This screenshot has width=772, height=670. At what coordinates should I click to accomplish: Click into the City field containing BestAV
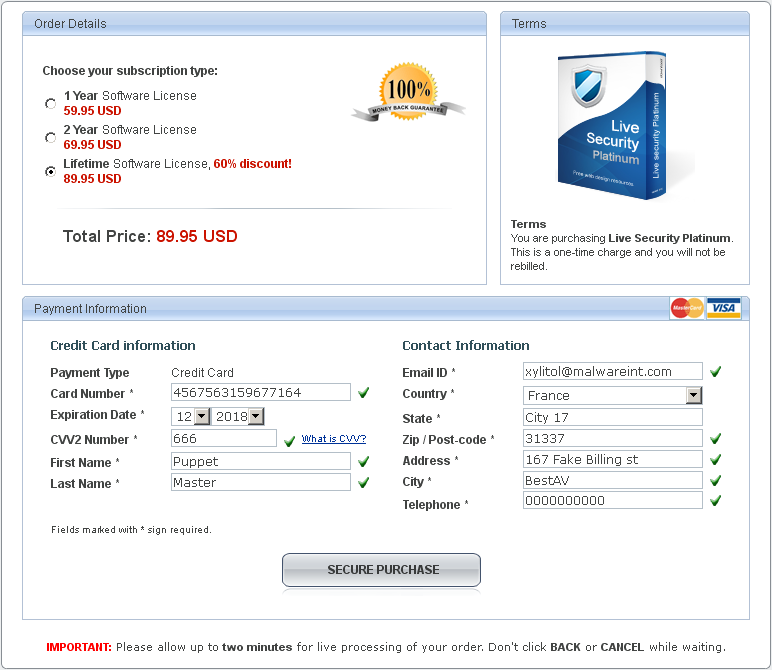pos(613,480)
